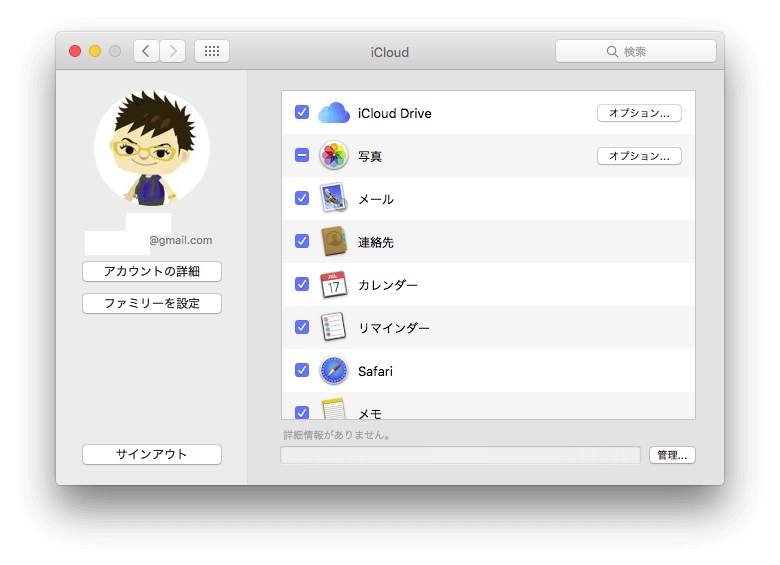
Task: Go back with the left chevron button
Action: [x=146, y=51]
